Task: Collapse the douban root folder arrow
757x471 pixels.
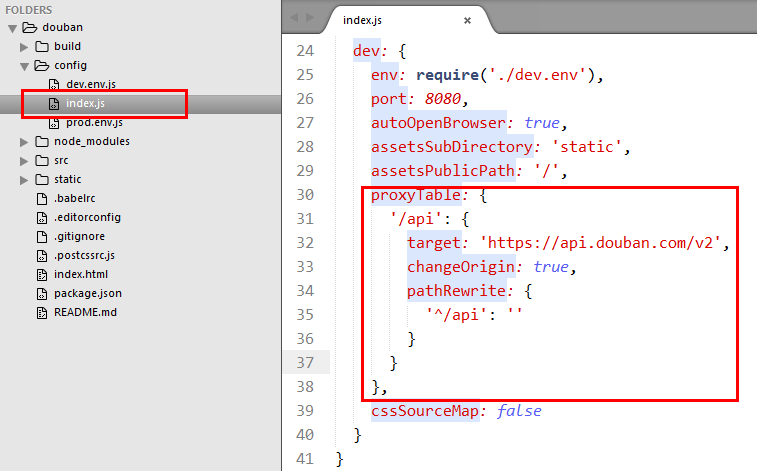Action: point(13,28)
